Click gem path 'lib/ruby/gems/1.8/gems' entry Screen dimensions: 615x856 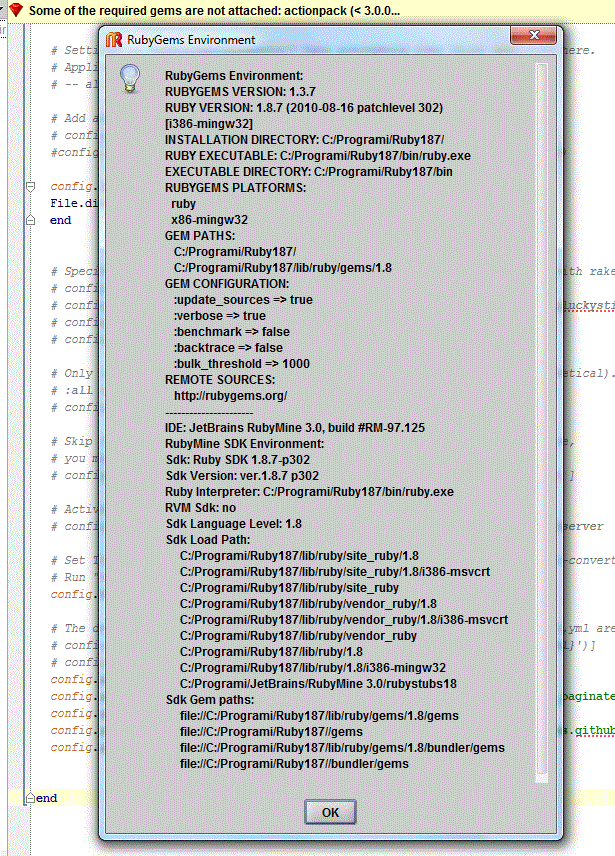(x=319, y=716)
